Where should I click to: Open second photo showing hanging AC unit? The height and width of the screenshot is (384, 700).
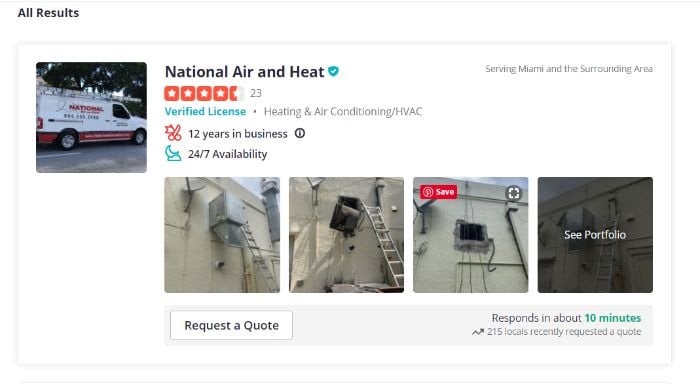(346, 235)
